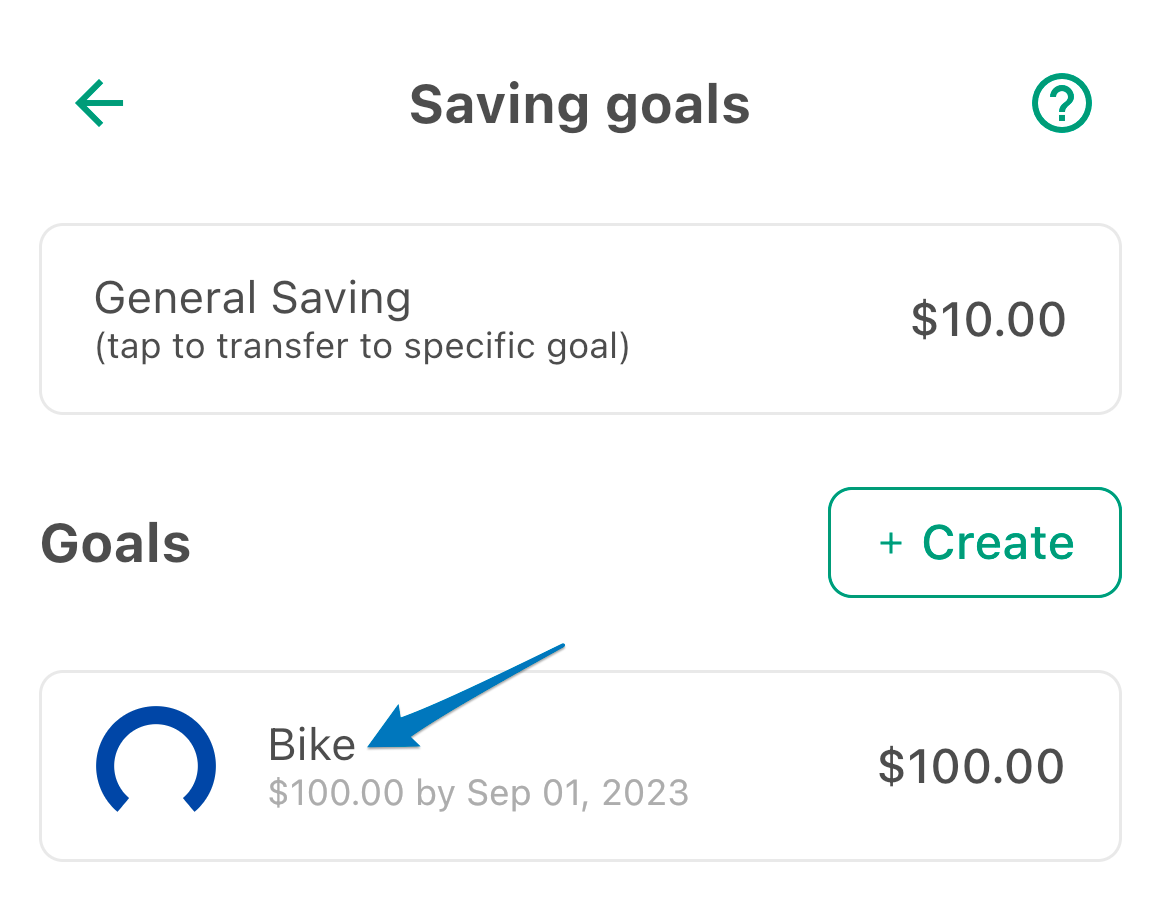Tap the "tap to transfer to specific goal" text
Viewport: 1164px width, 902px height.
tap(362, 347)
